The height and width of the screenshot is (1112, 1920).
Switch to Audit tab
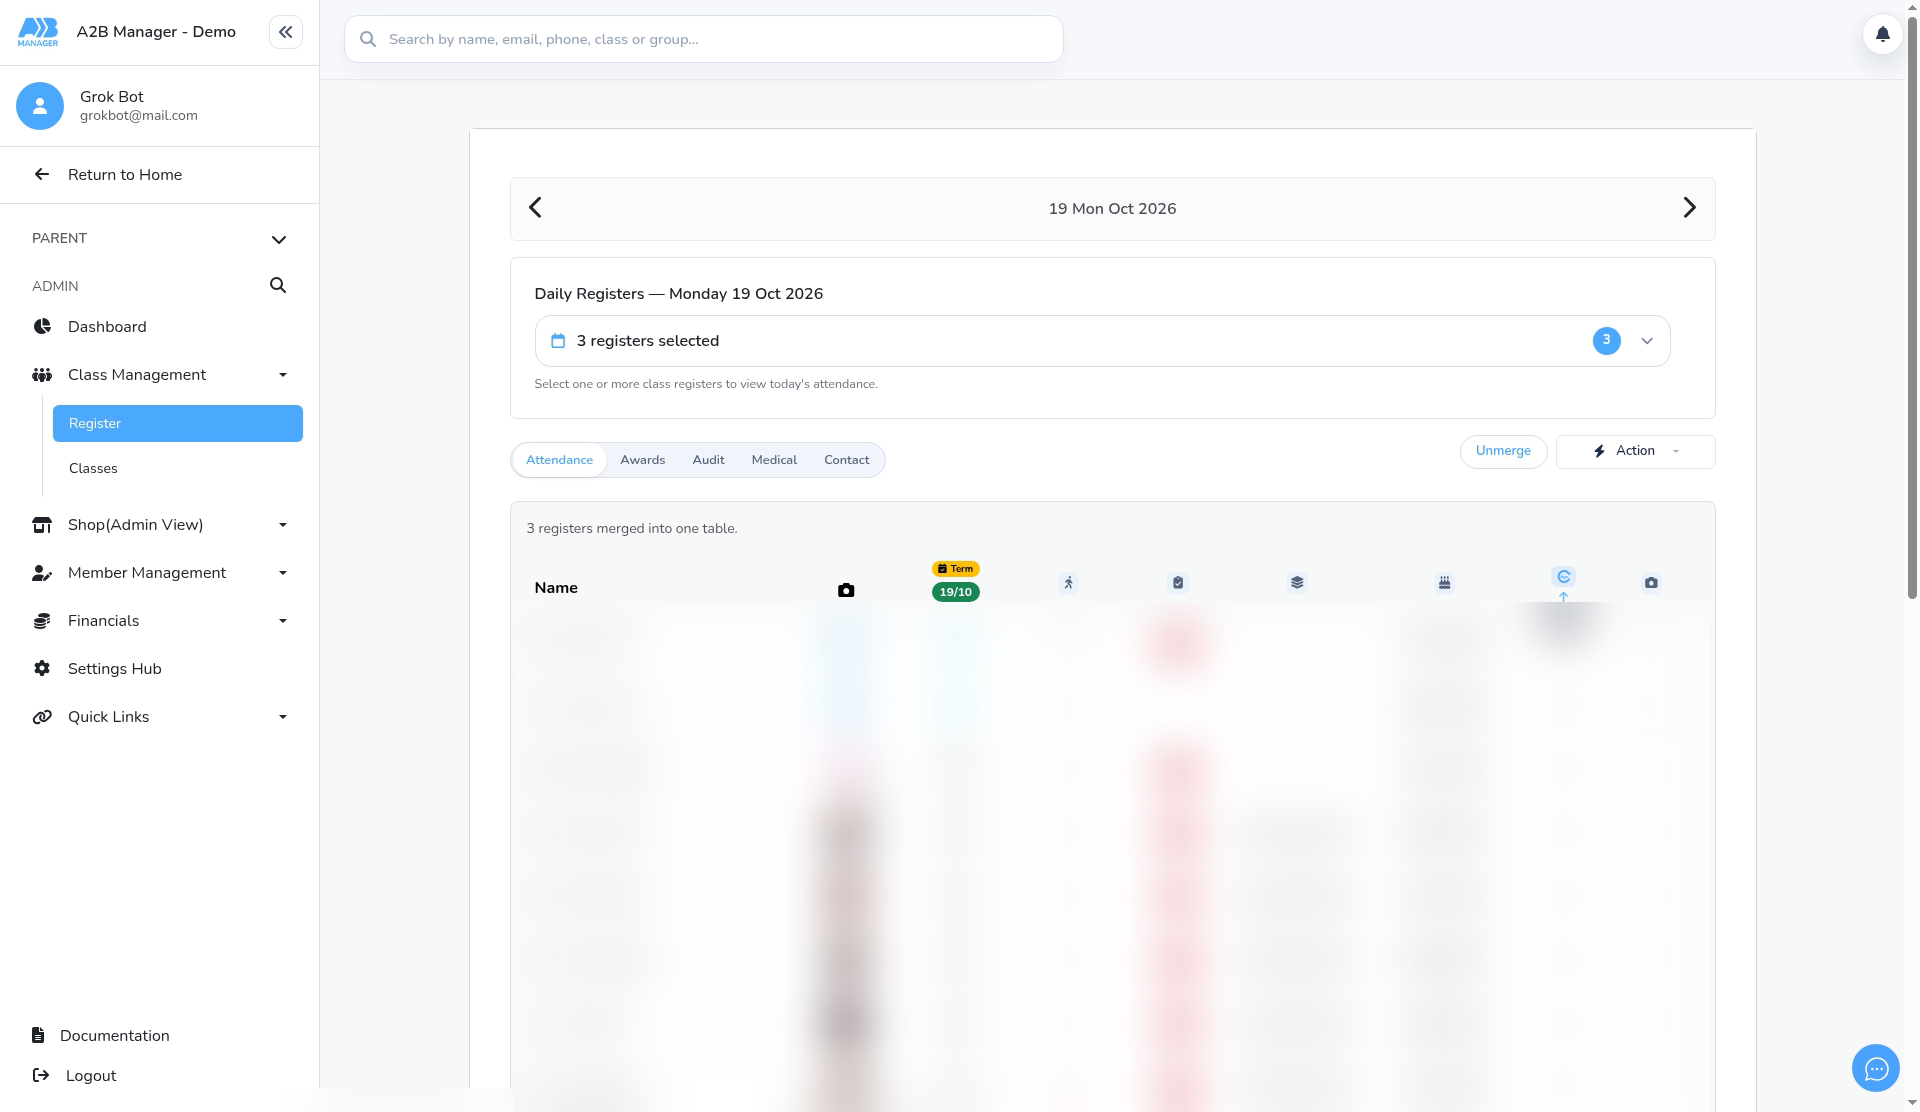click(x=708, y=460)
